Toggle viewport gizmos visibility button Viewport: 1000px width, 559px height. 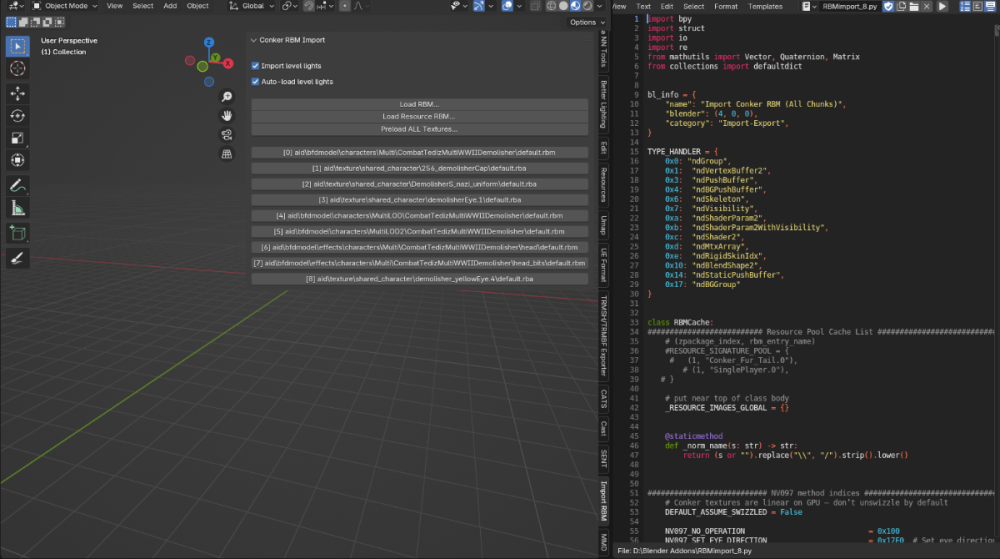[x=479, y=6]
